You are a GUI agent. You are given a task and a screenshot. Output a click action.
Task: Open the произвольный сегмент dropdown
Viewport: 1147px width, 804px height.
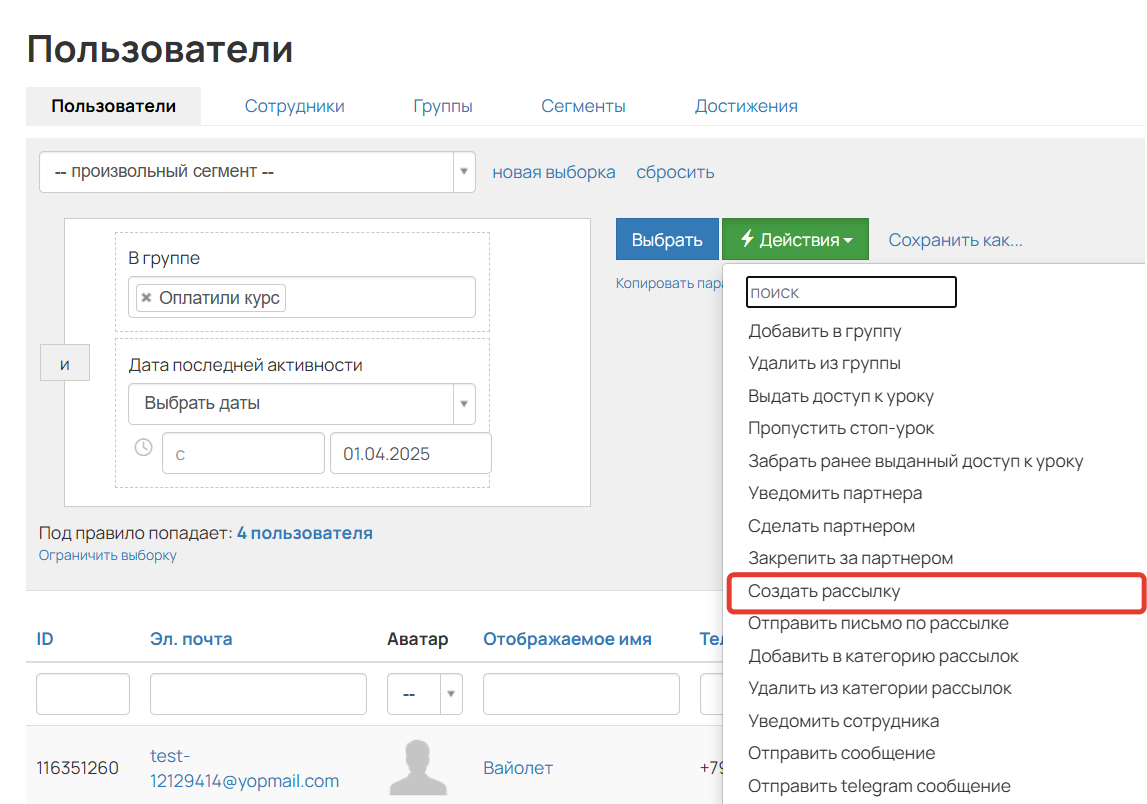(x=257, y=172)
